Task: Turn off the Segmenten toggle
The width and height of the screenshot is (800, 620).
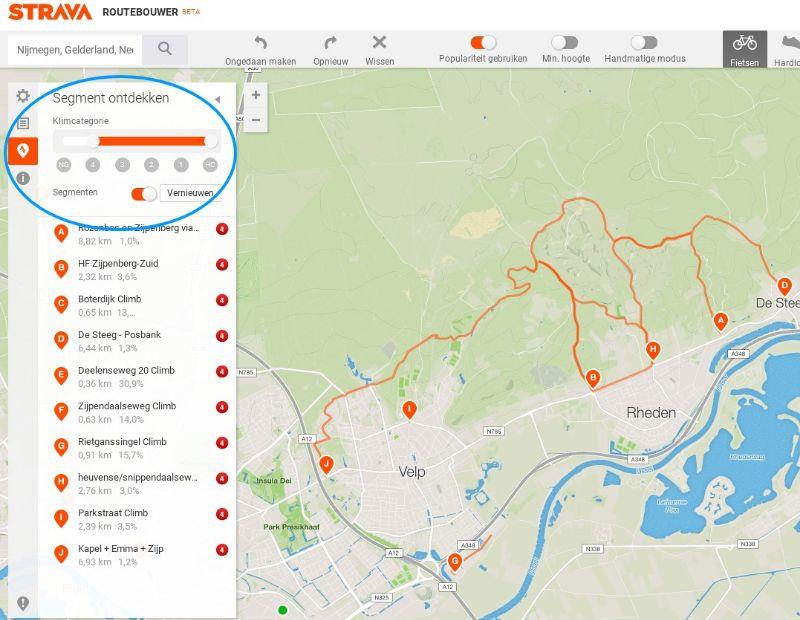Action: [144, 193]
